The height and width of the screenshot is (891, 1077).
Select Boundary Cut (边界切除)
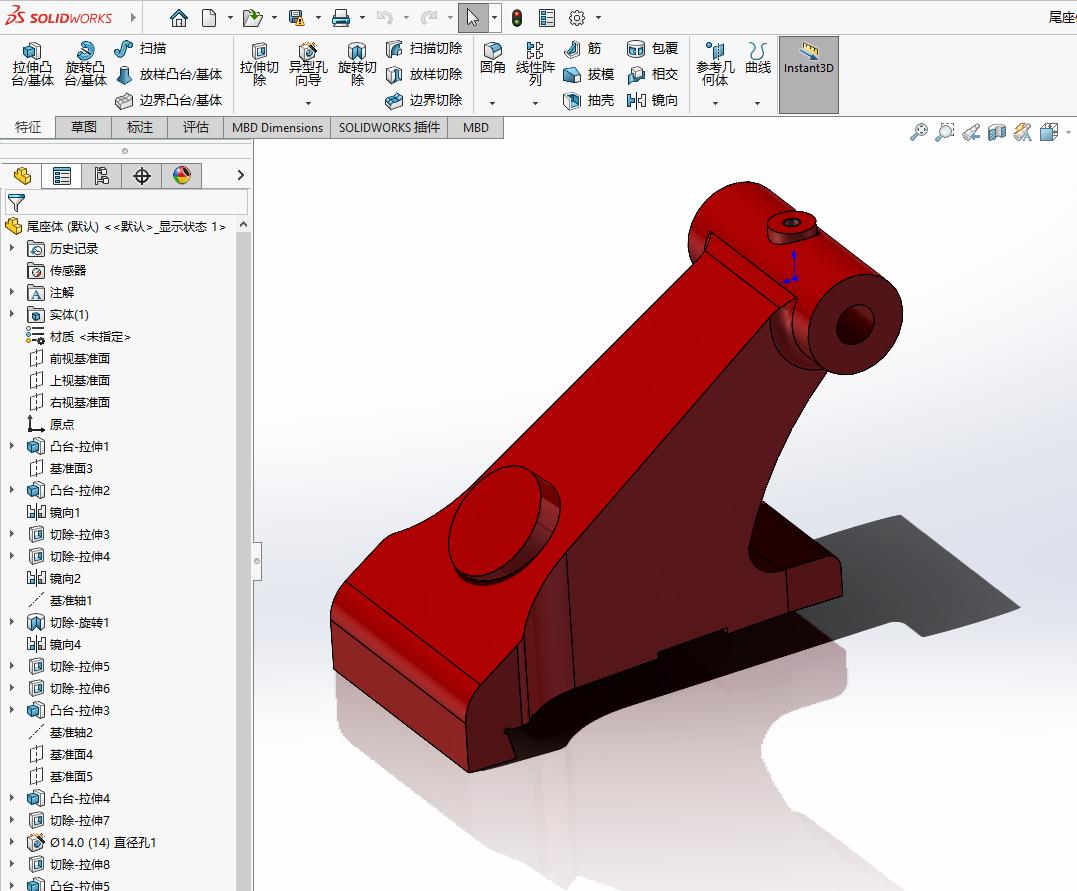click(x=424, y=100)
